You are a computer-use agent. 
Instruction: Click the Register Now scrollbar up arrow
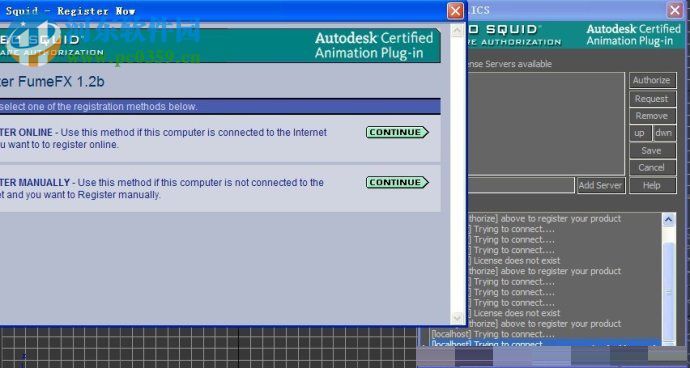click(457, 30)
